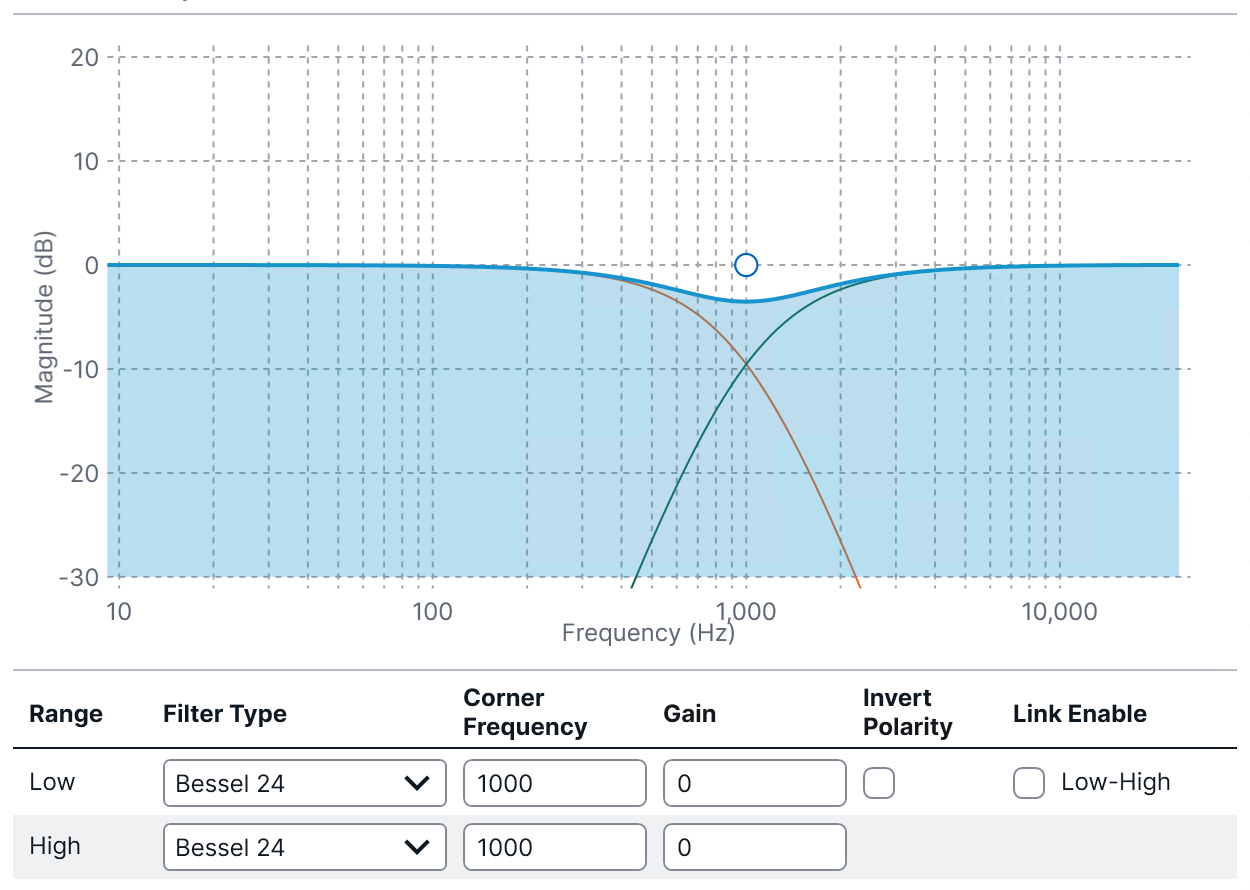Click the 10,000 frequency axis tick label
This screenshot has height=890, width=1250.
coord(1059,612)
